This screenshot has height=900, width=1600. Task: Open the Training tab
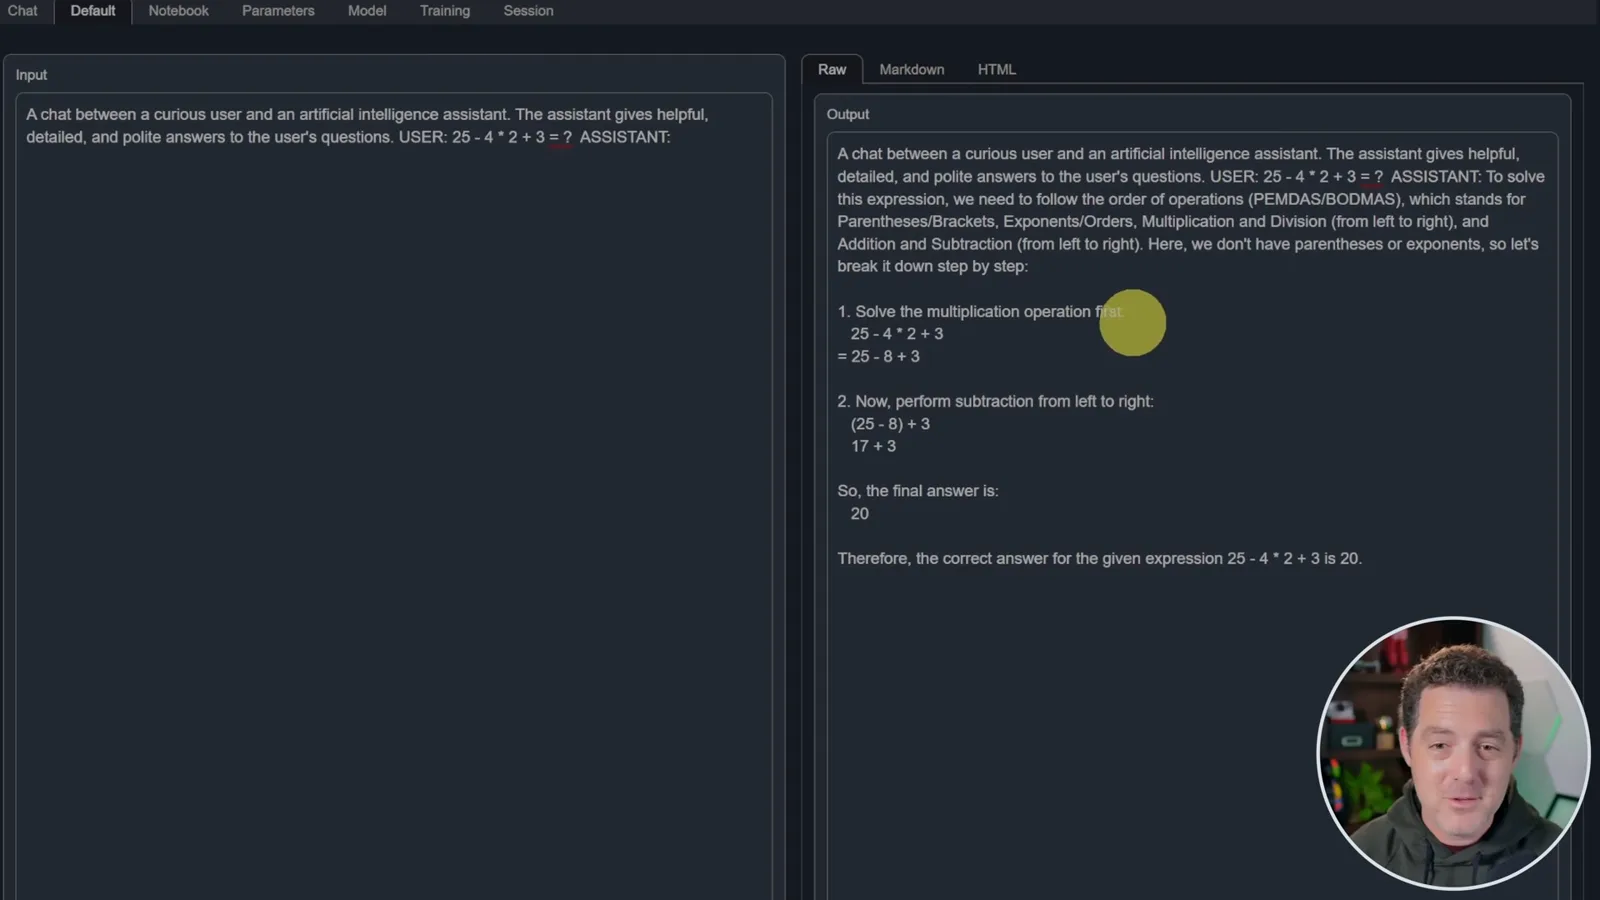click(445, 11)
